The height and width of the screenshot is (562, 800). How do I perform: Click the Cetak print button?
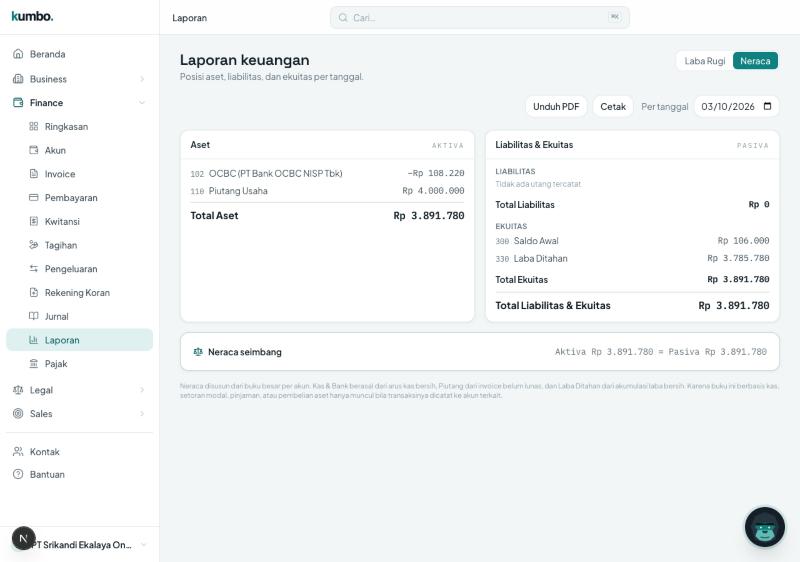pos(613,107)
